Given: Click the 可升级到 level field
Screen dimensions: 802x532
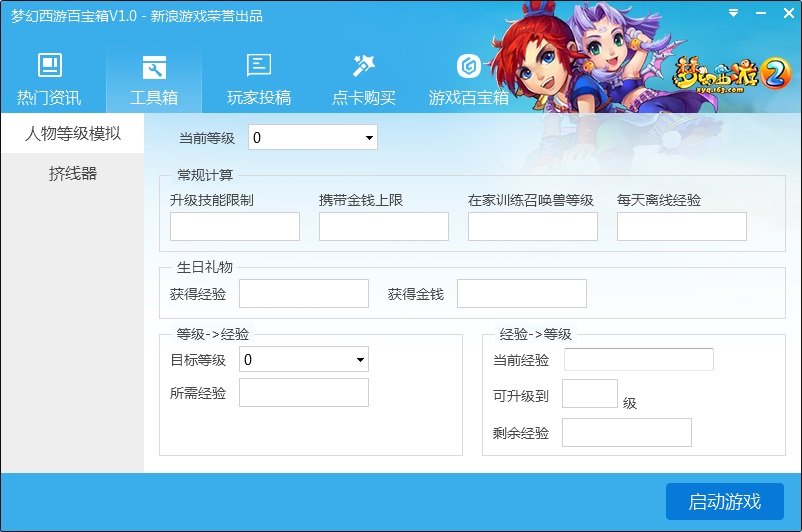Looking at the screenshot, I should [590, 393].
